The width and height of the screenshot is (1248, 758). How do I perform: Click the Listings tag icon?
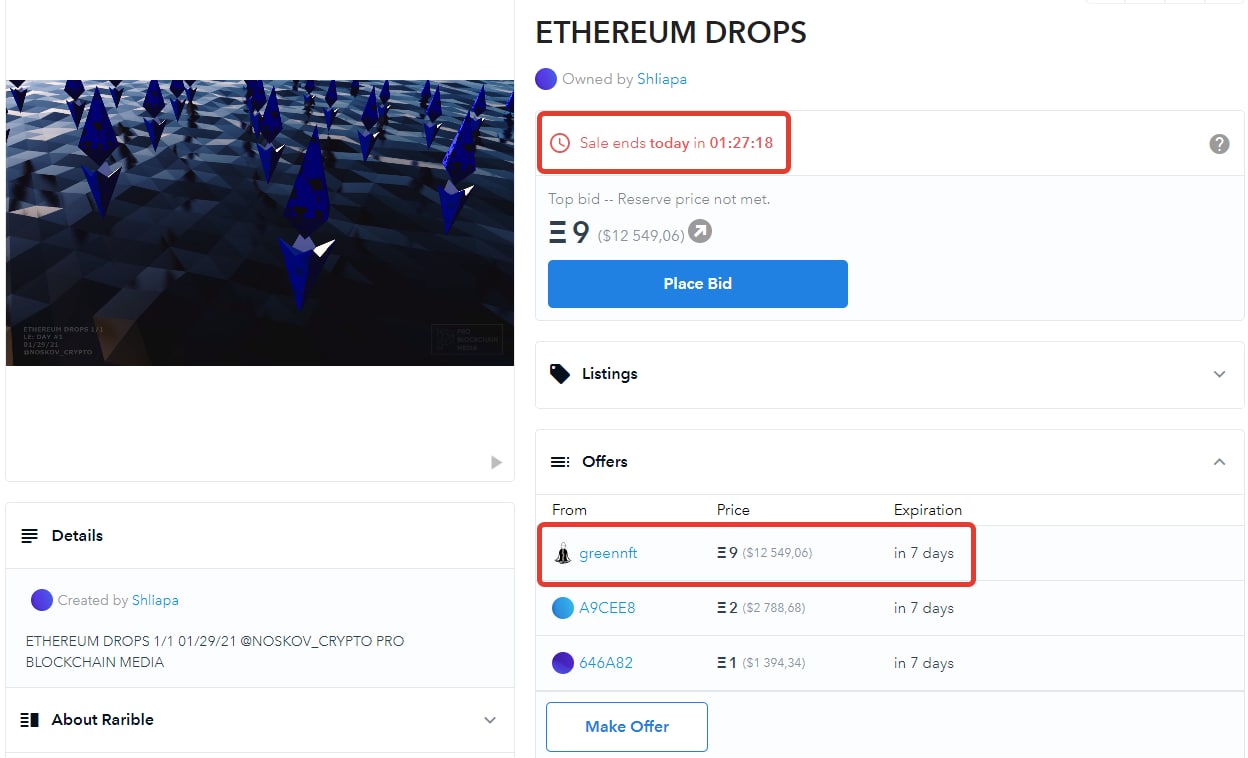(x=561, y=374)
